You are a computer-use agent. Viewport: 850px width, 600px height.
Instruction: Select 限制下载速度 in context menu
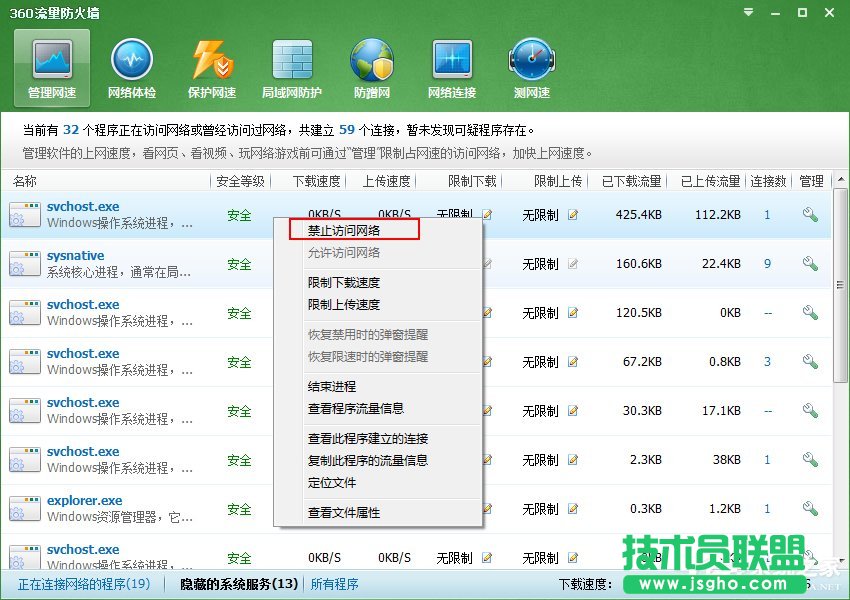click(344, 282)
